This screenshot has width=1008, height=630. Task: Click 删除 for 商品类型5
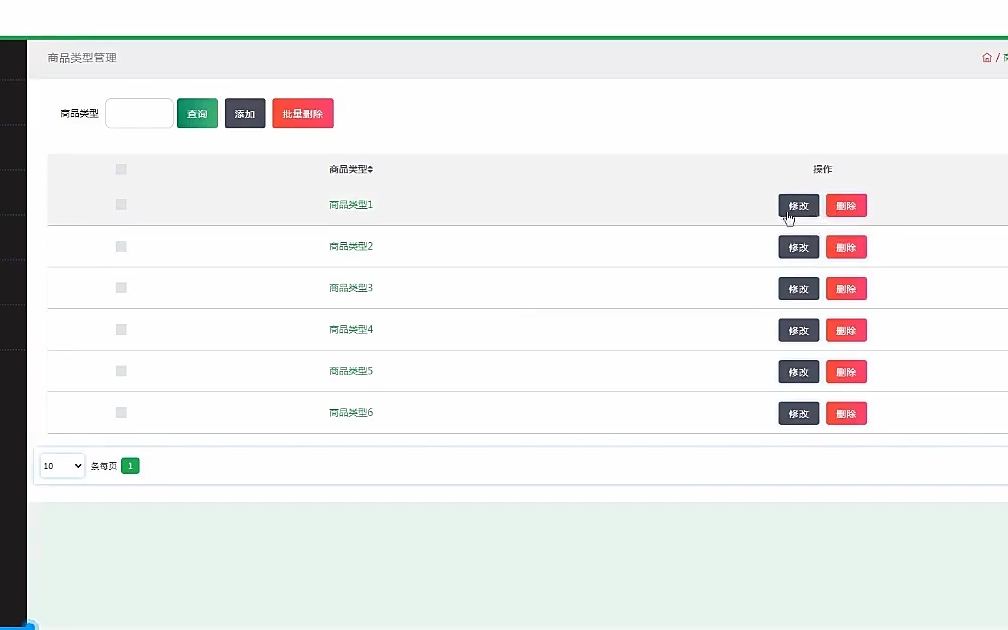(846, 372)
